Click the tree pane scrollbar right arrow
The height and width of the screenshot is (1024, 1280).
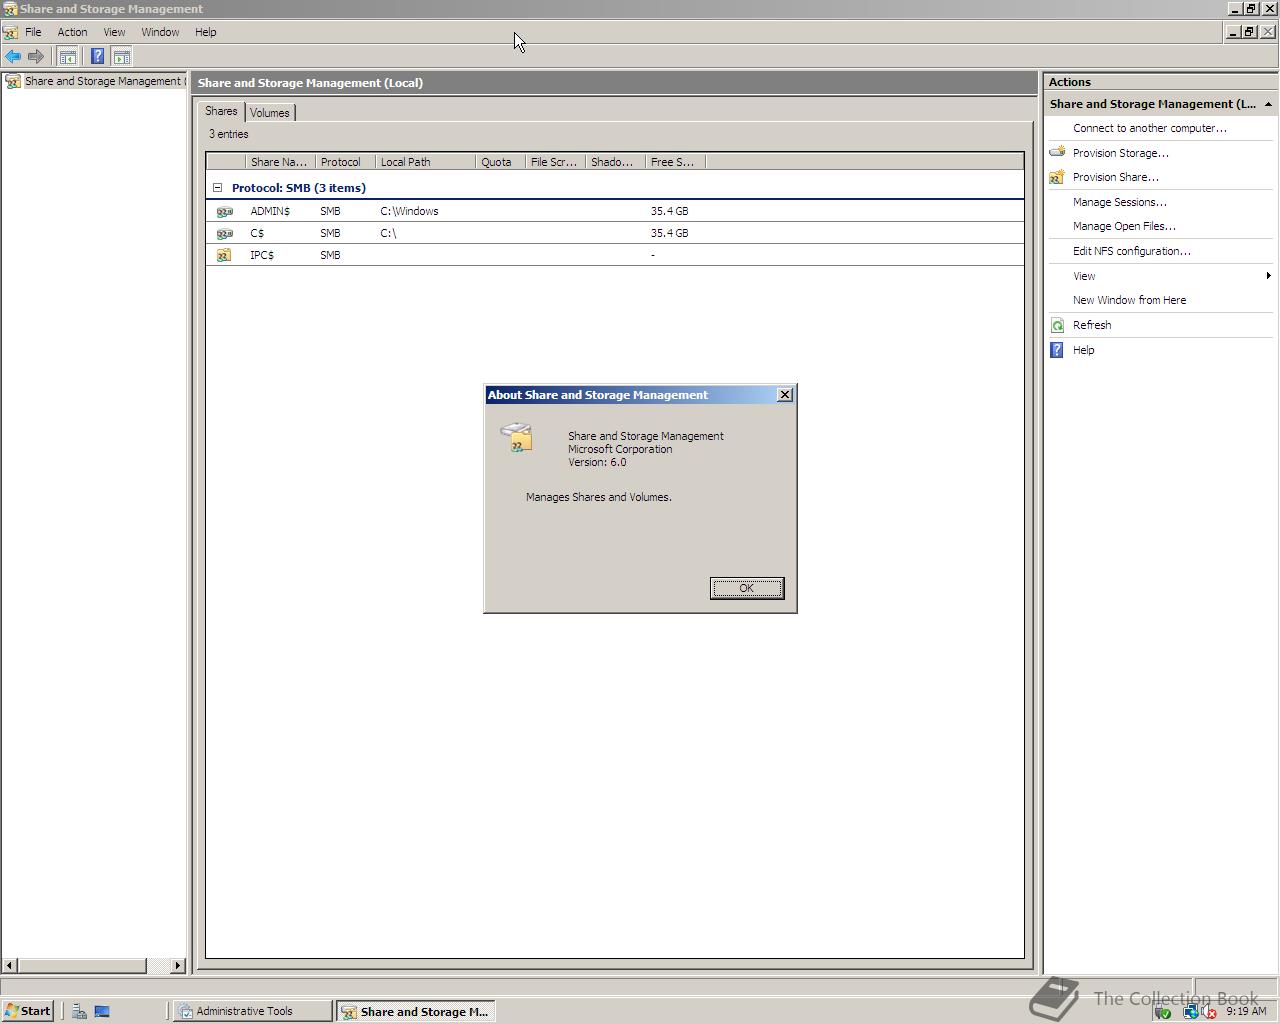[x=178, y=965]
